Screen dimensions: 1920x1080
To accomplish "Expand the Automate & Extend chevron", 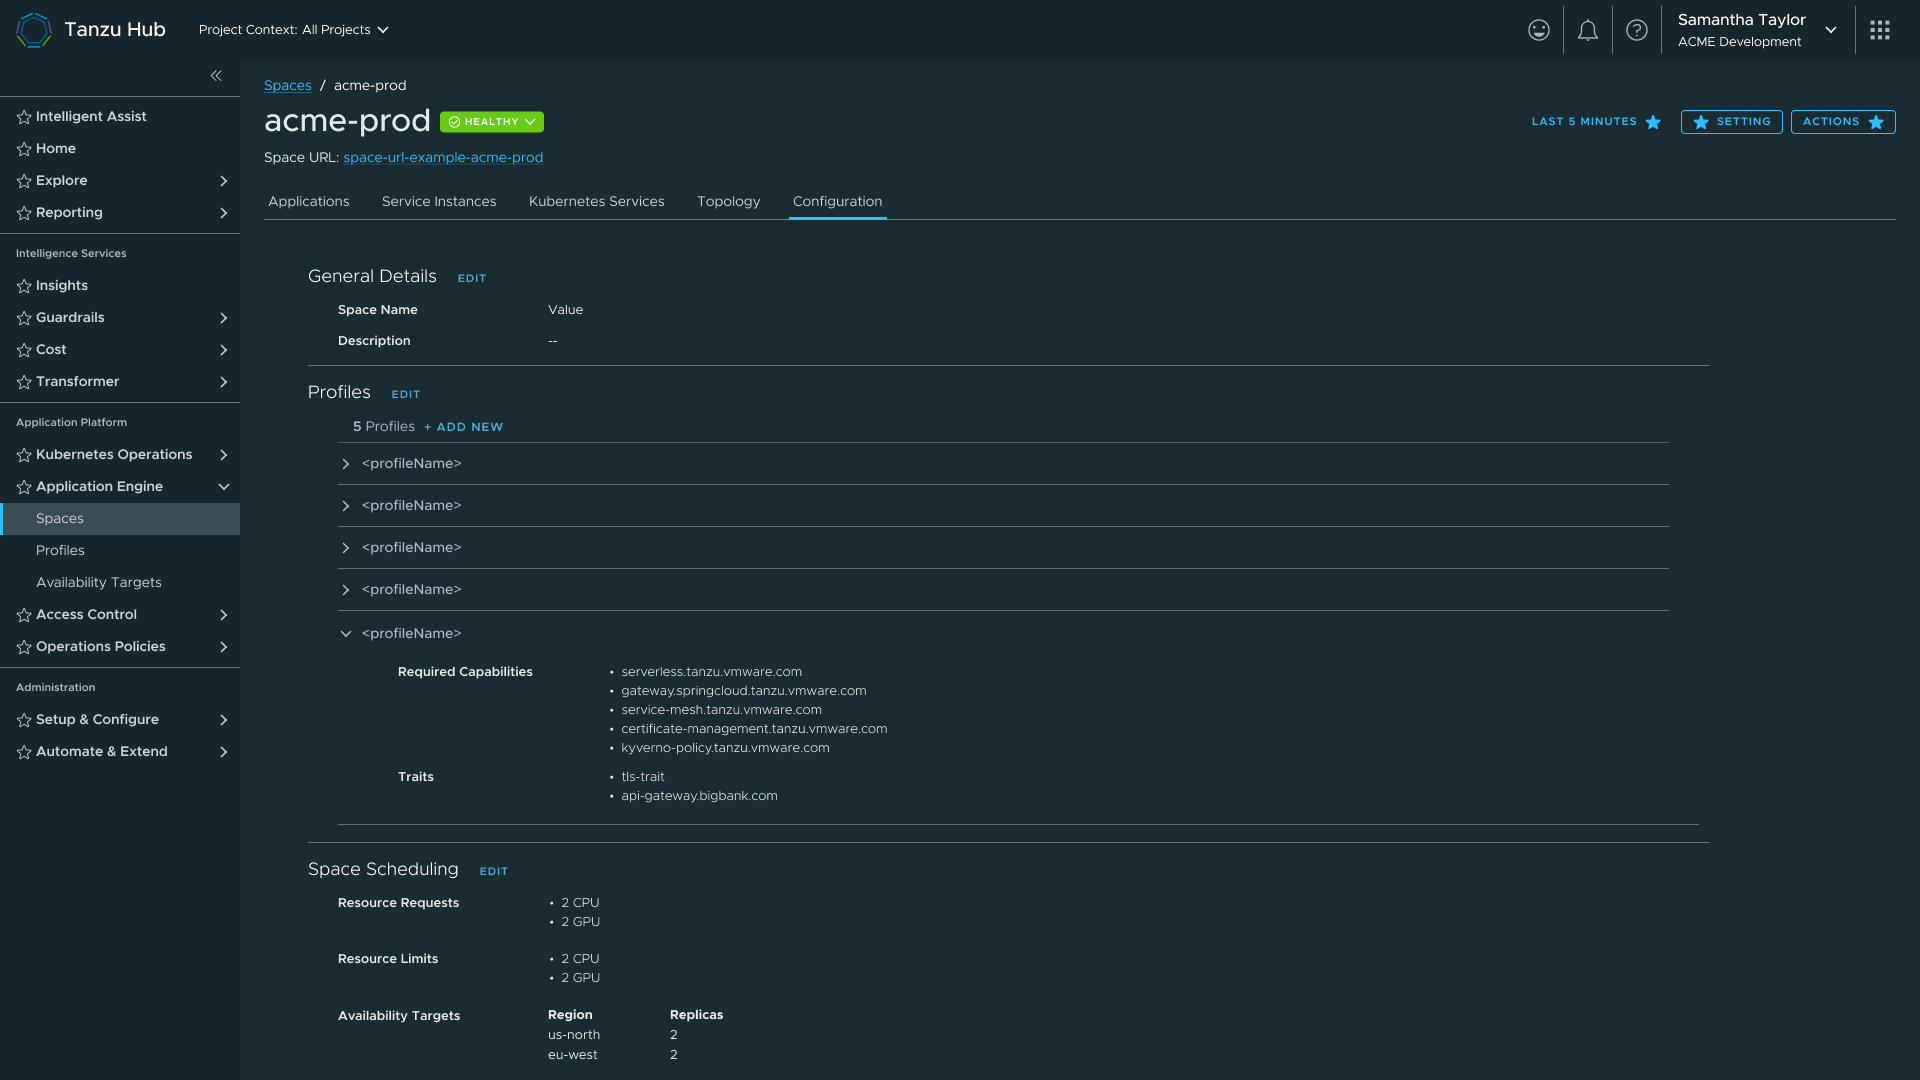I will 224,752.
